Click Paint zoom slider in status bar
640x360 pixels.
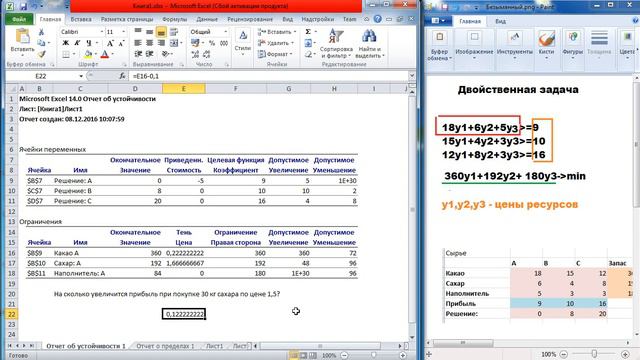pos(594,354)
